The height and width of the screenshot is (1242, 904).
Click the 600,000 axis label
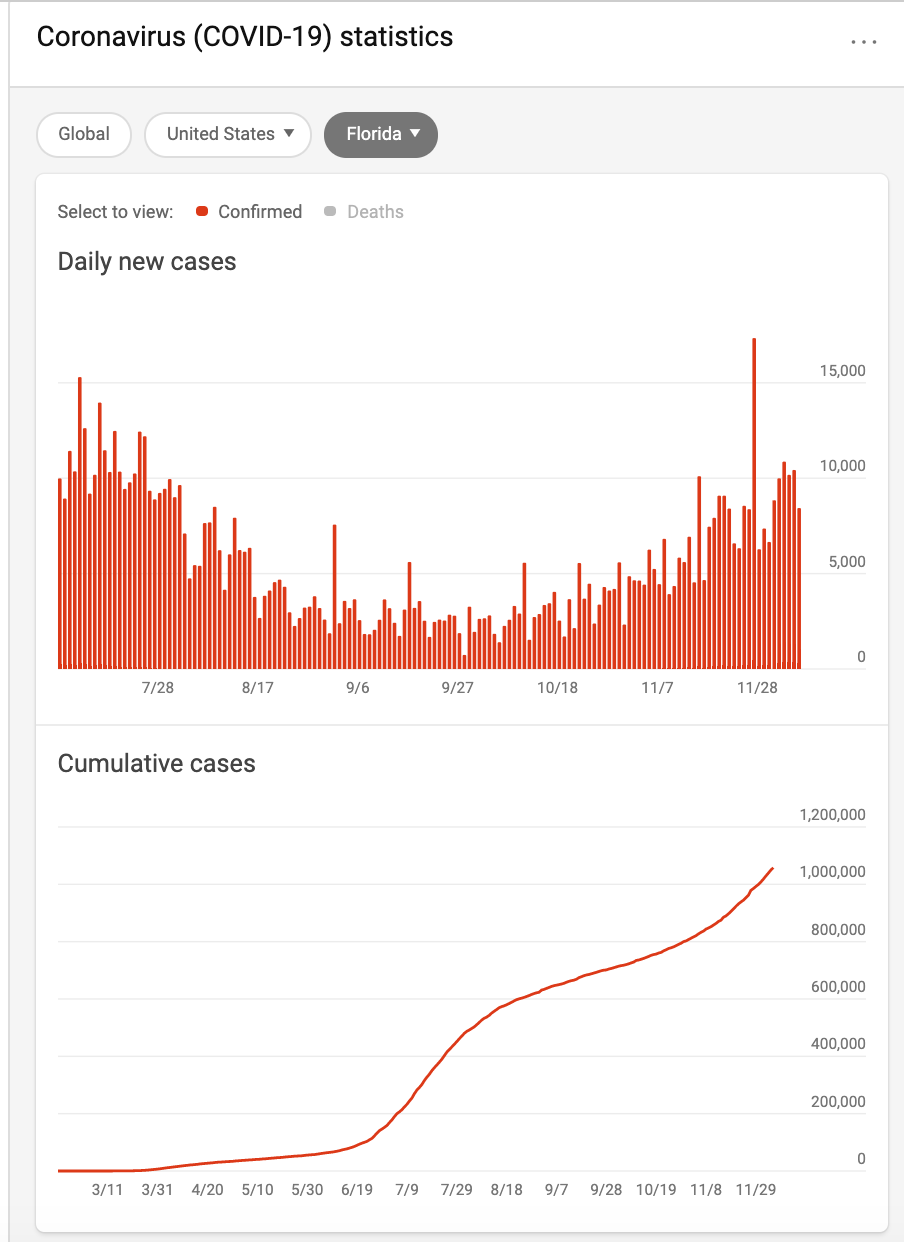click(x=839, y=987)
